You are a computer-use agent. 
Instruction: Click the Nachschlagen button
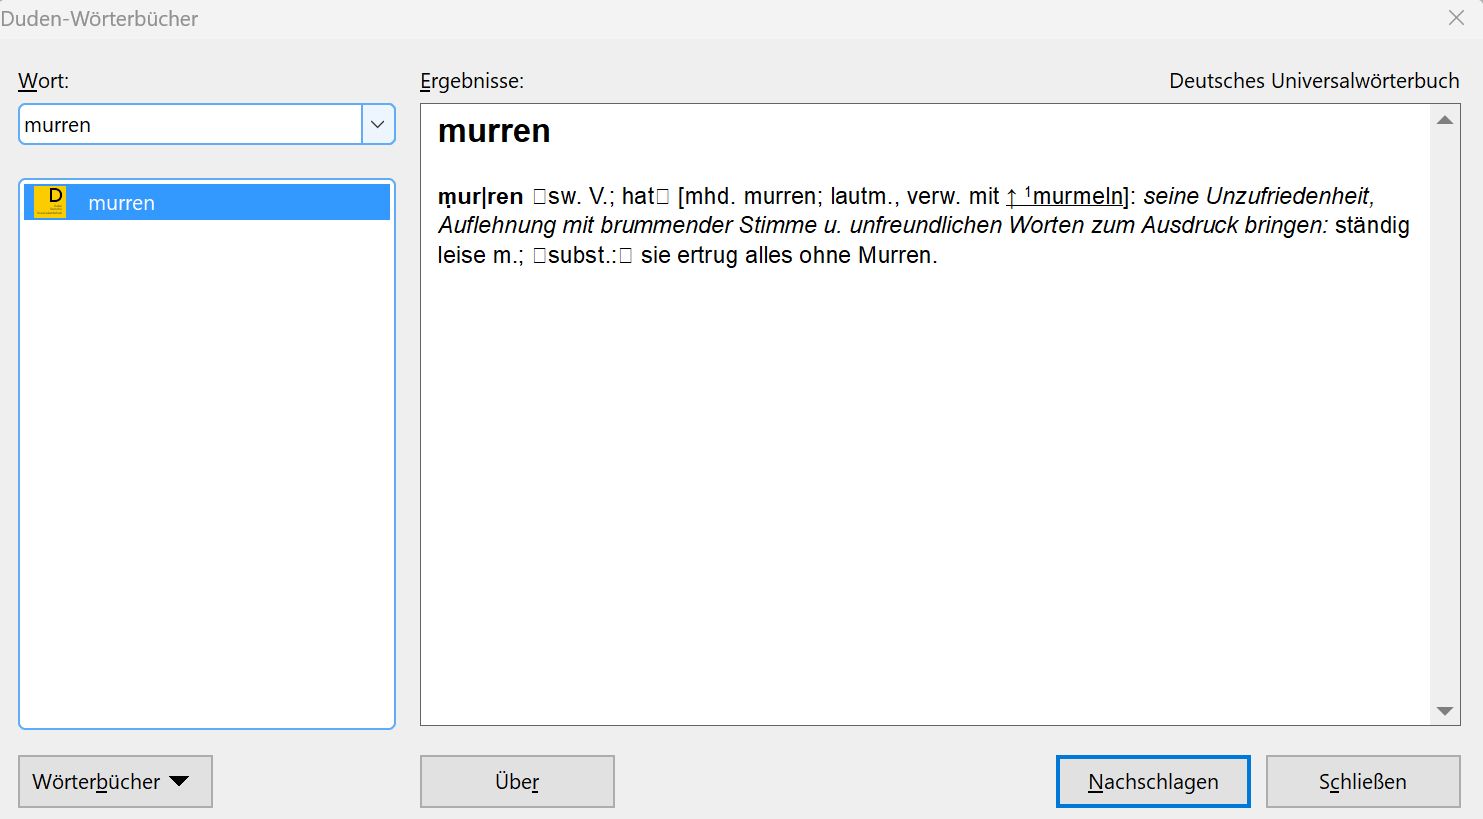[x=1153, y=782]
